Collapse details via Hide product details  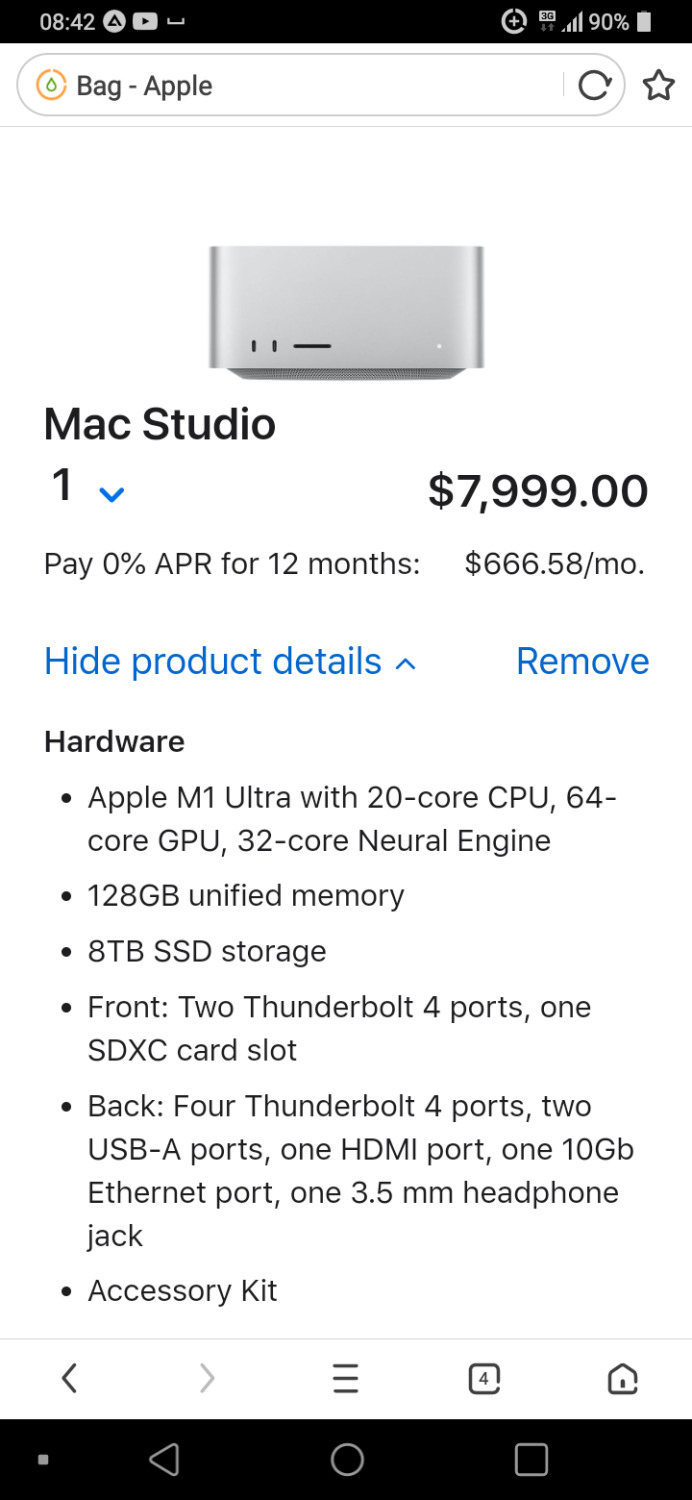[x=230, y=662]
